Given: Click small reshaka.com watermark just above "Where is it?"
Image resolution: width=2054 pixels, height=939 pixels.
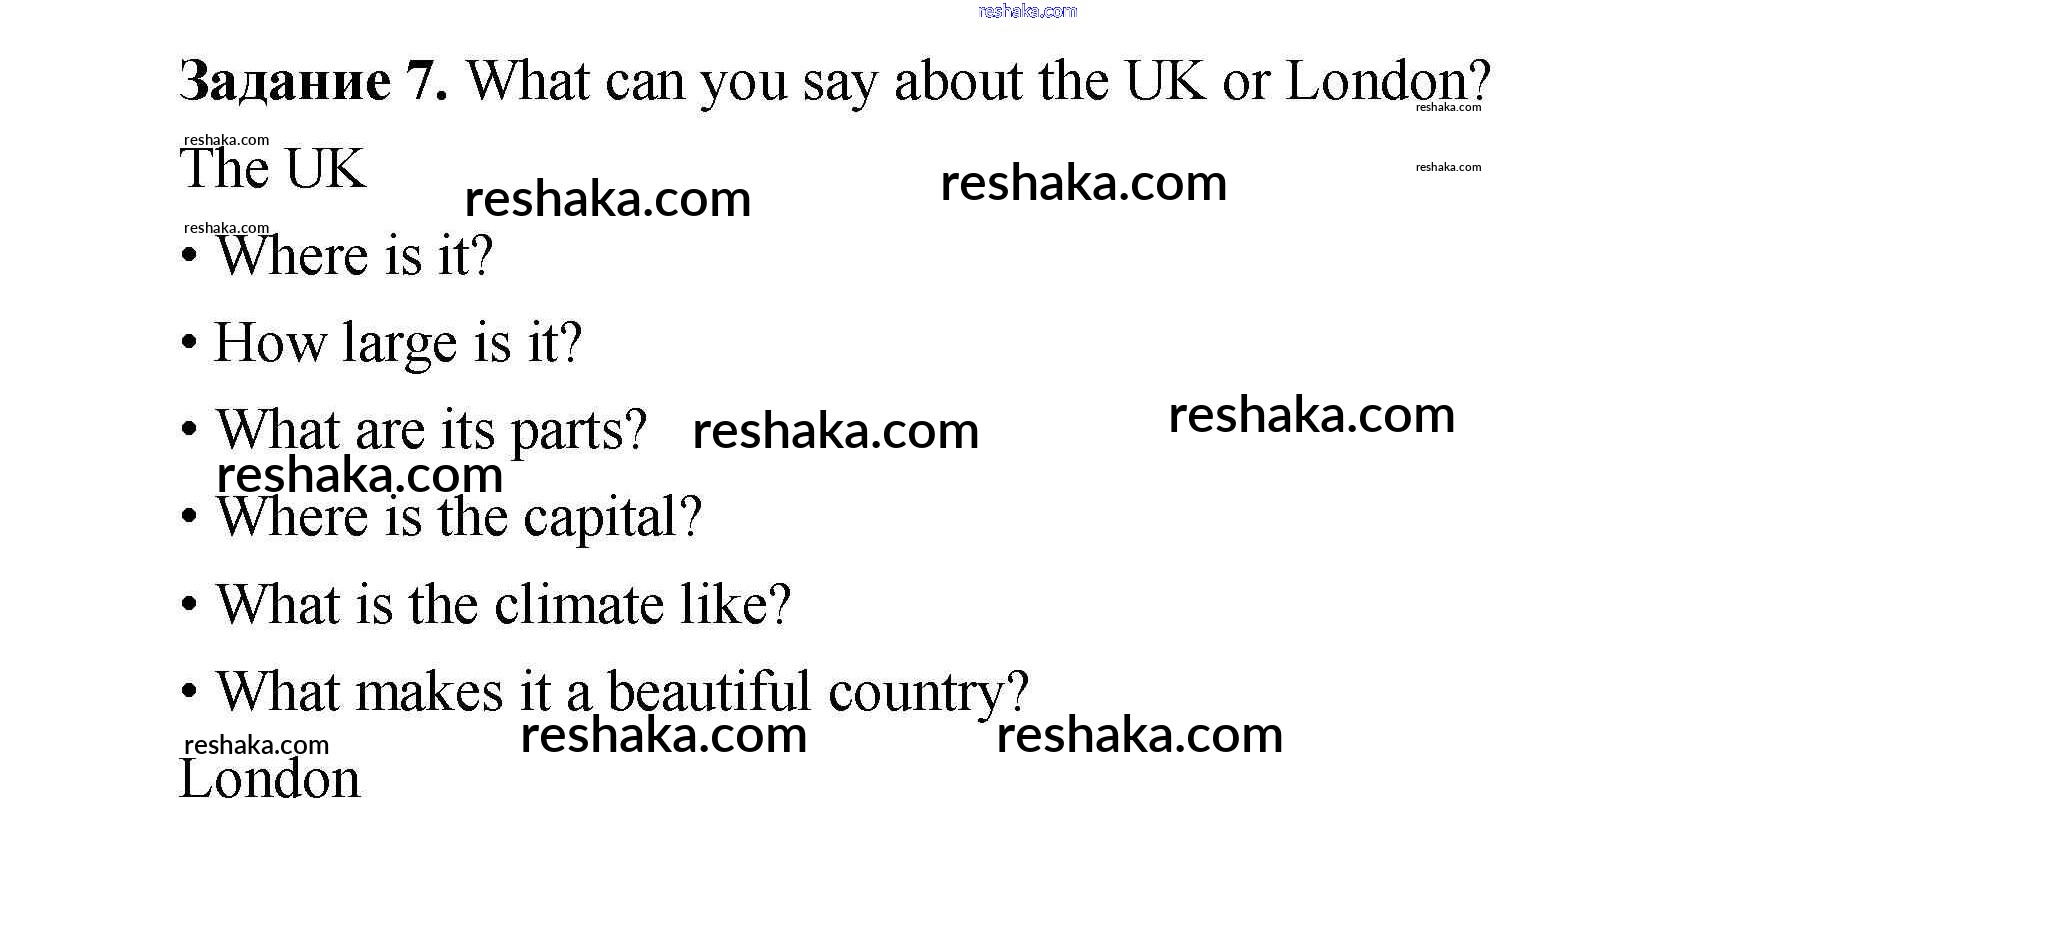Looking at the screenshot, I should pos(226,228).
